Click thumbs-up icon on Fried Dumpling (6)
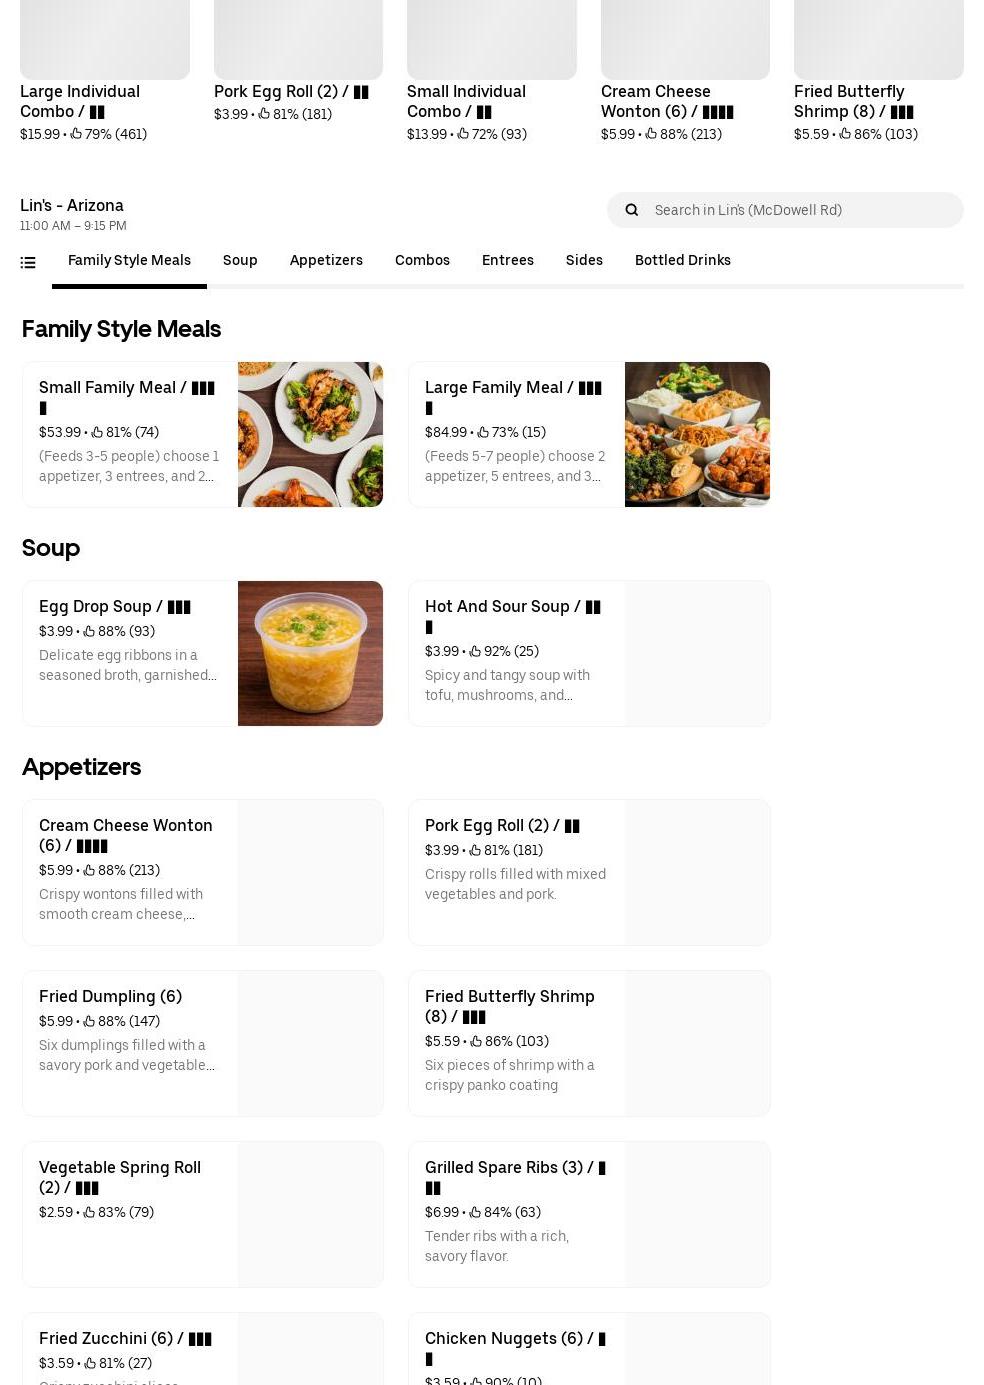Image resolution: width=984 pixels, height=1385 pixels. click(x=89, y=1022)
